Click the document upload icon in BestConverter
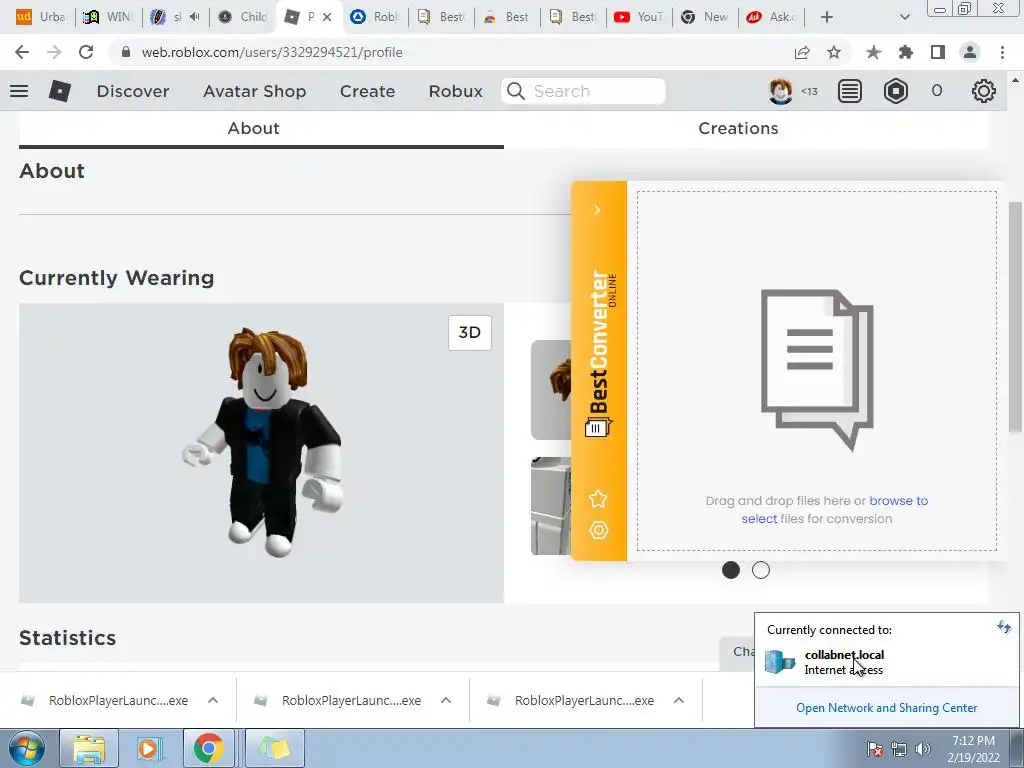Image resolution: width=1024 pixels, height=768 pixels. tap(817, 370)
